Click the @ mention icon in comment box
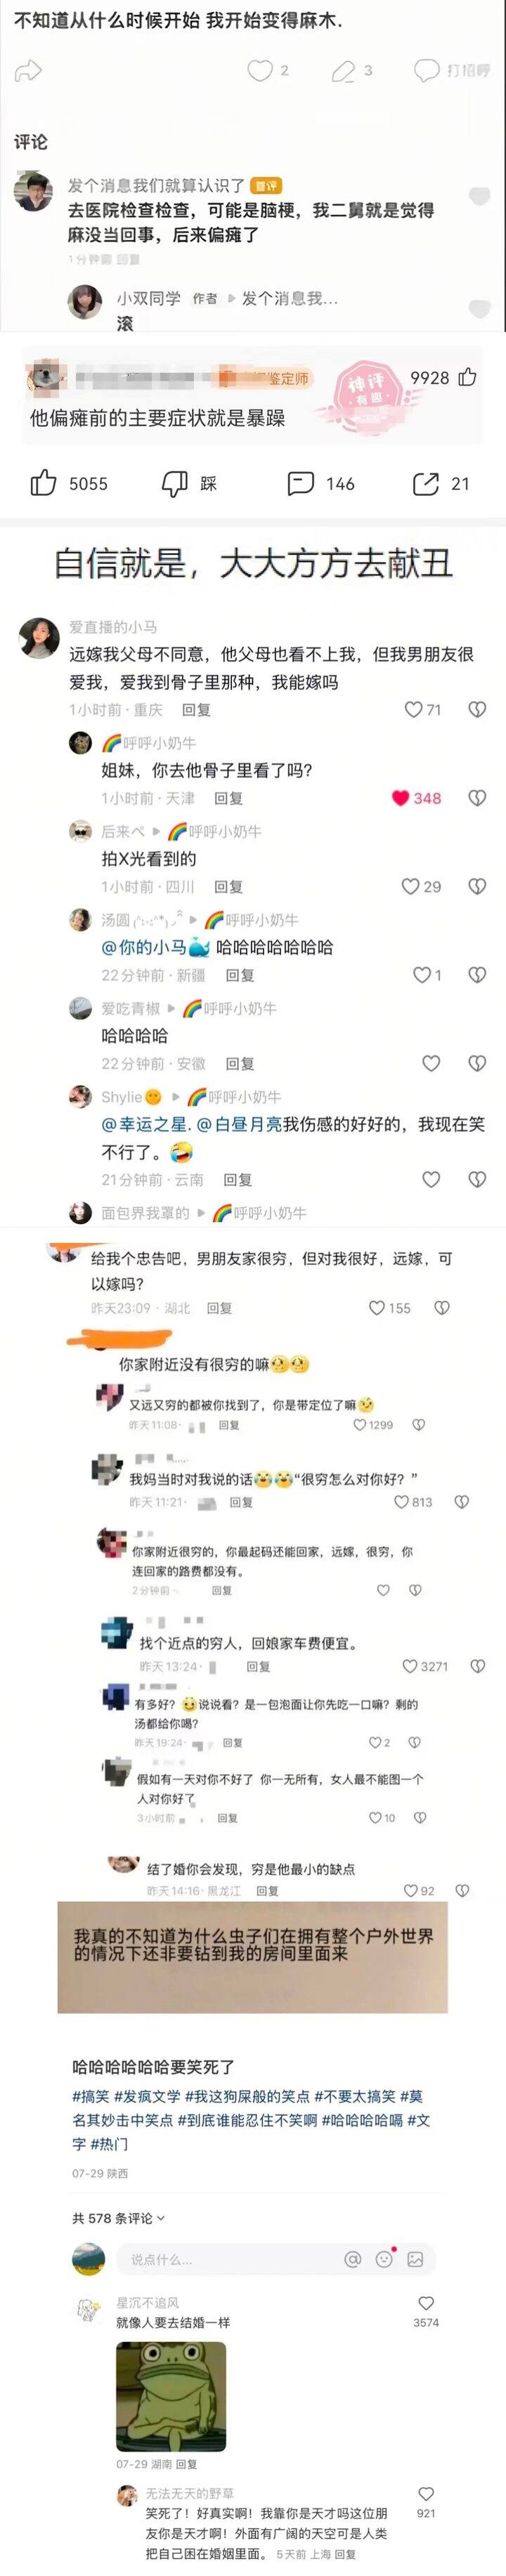Viewport: 506px width, 2576px height. (x=352, y=2258)
